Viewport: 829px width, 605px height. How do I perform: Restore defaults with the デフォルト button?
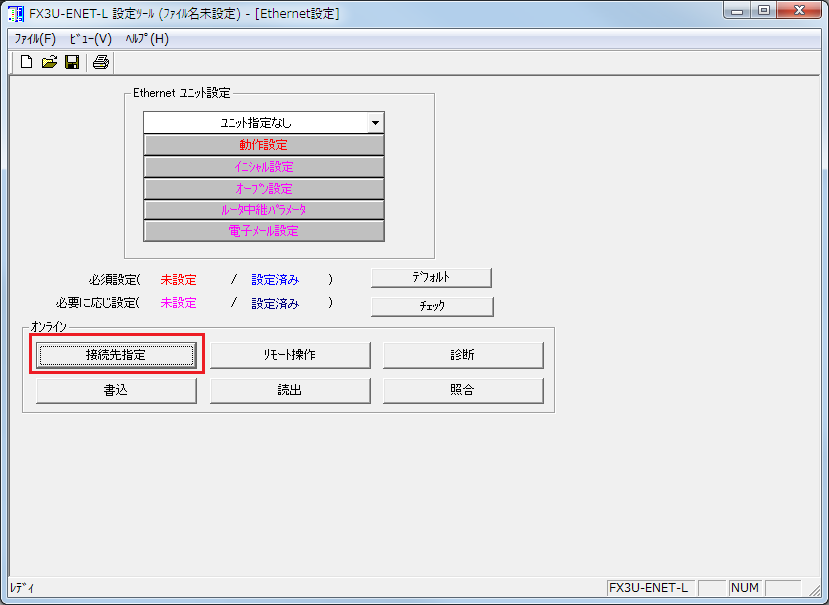tap(431, 278)
